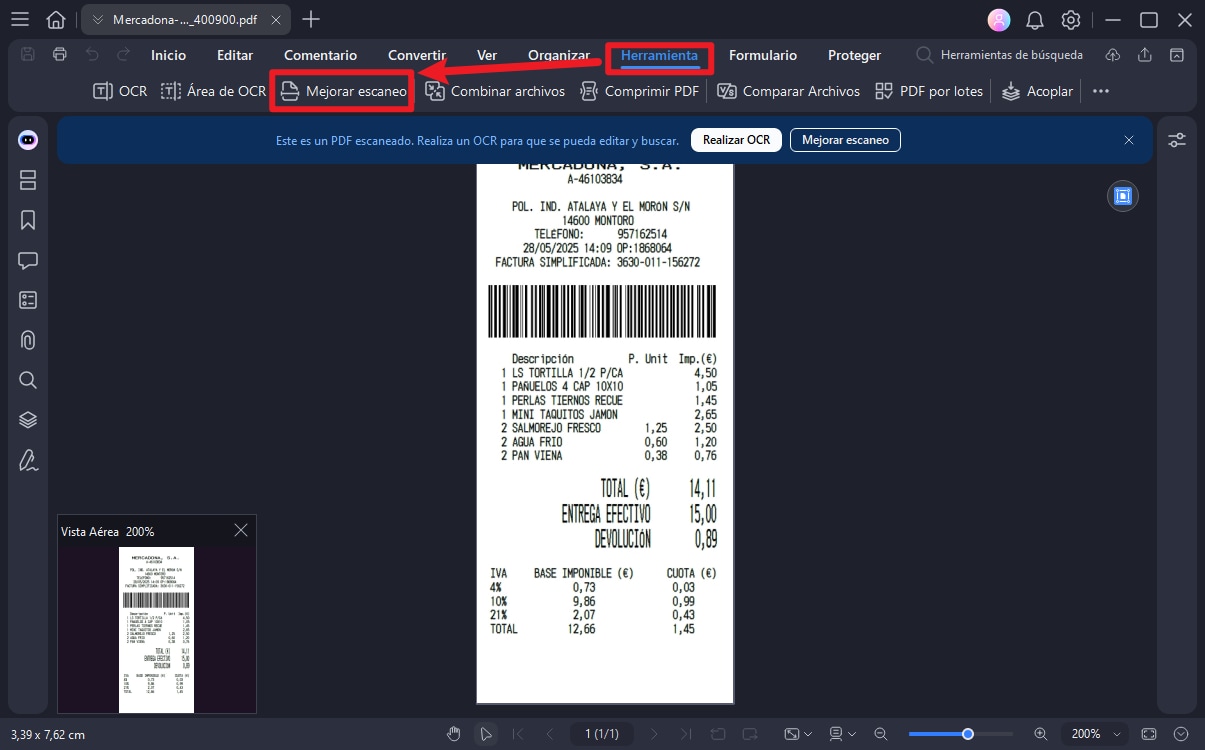Open the page thumbnails panel
The width and height of the screenshot is (1205, 750).
point(27,180)
